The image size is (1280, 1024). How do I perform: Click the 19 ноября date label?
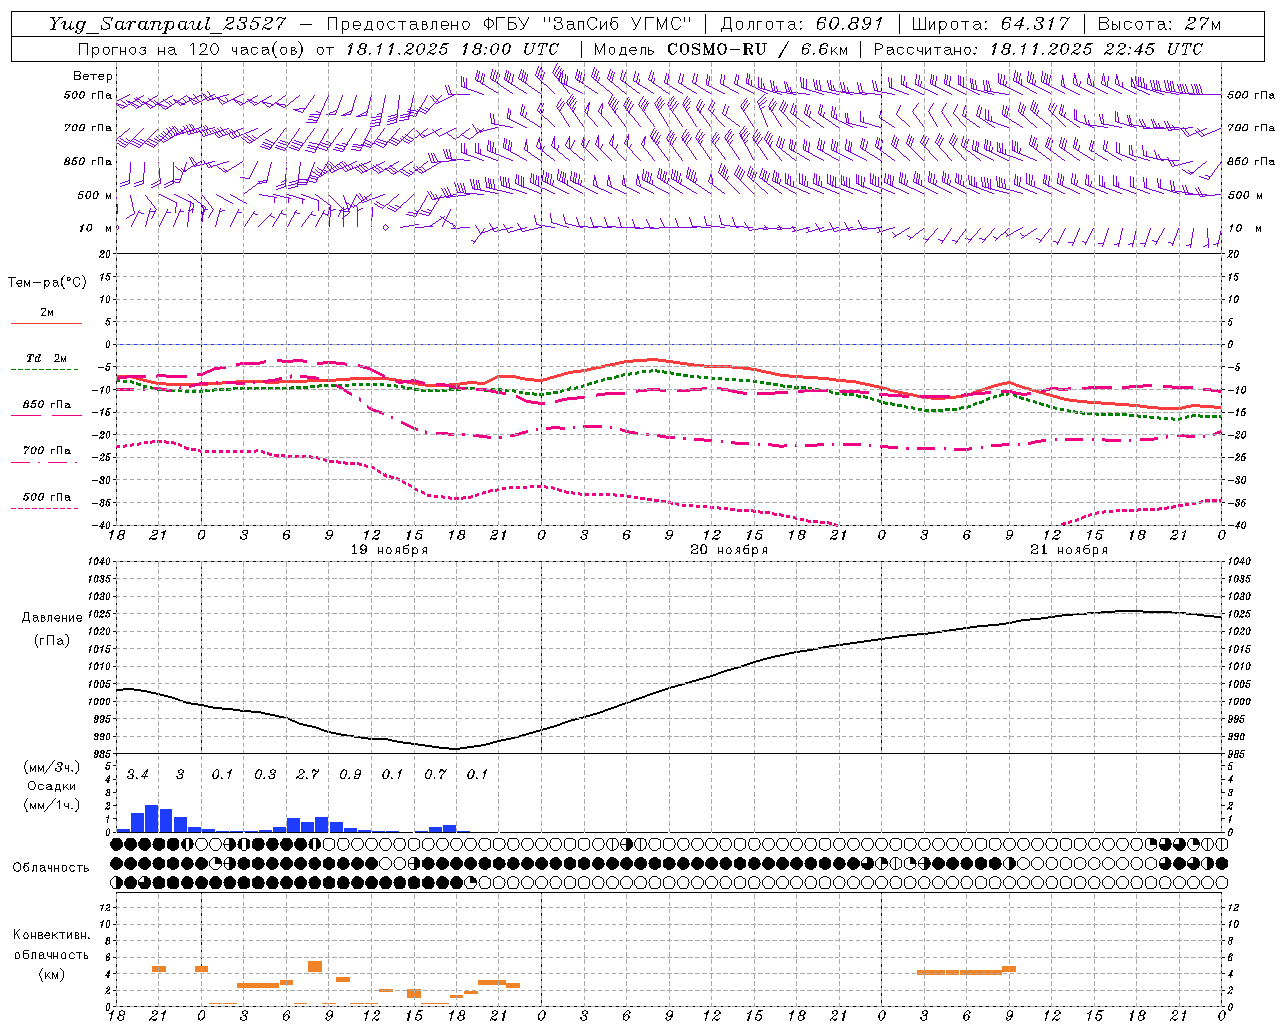389,550
